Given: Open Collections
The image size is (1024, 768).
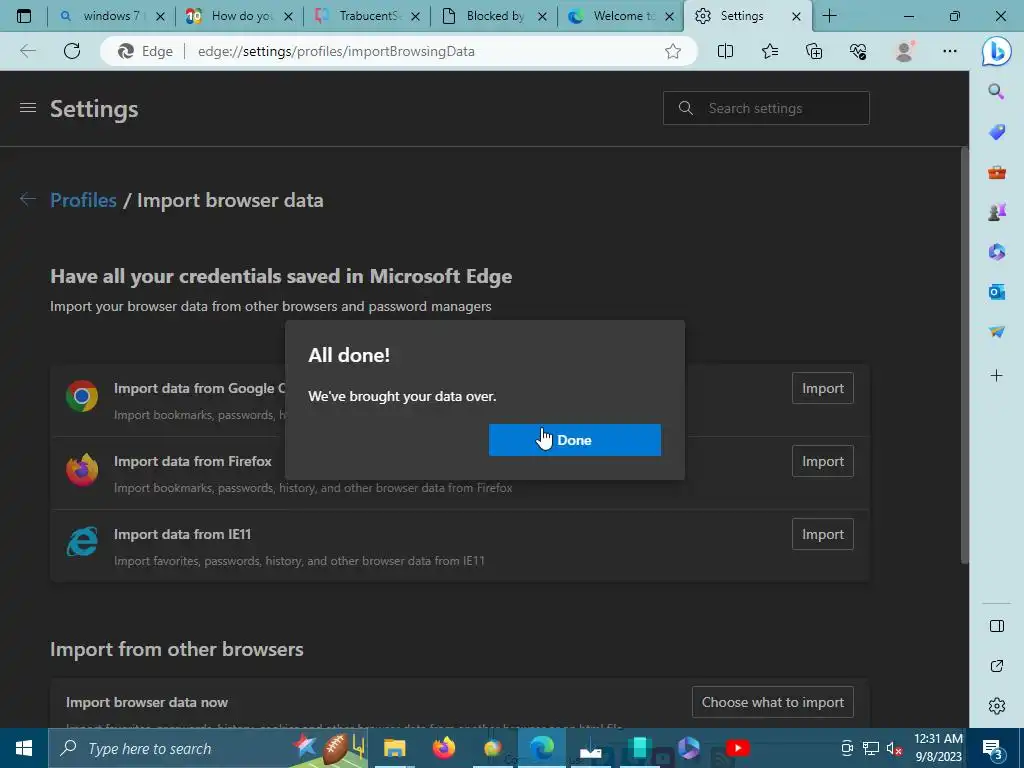Looking at the screenshot, I should [x=814, y=51].
